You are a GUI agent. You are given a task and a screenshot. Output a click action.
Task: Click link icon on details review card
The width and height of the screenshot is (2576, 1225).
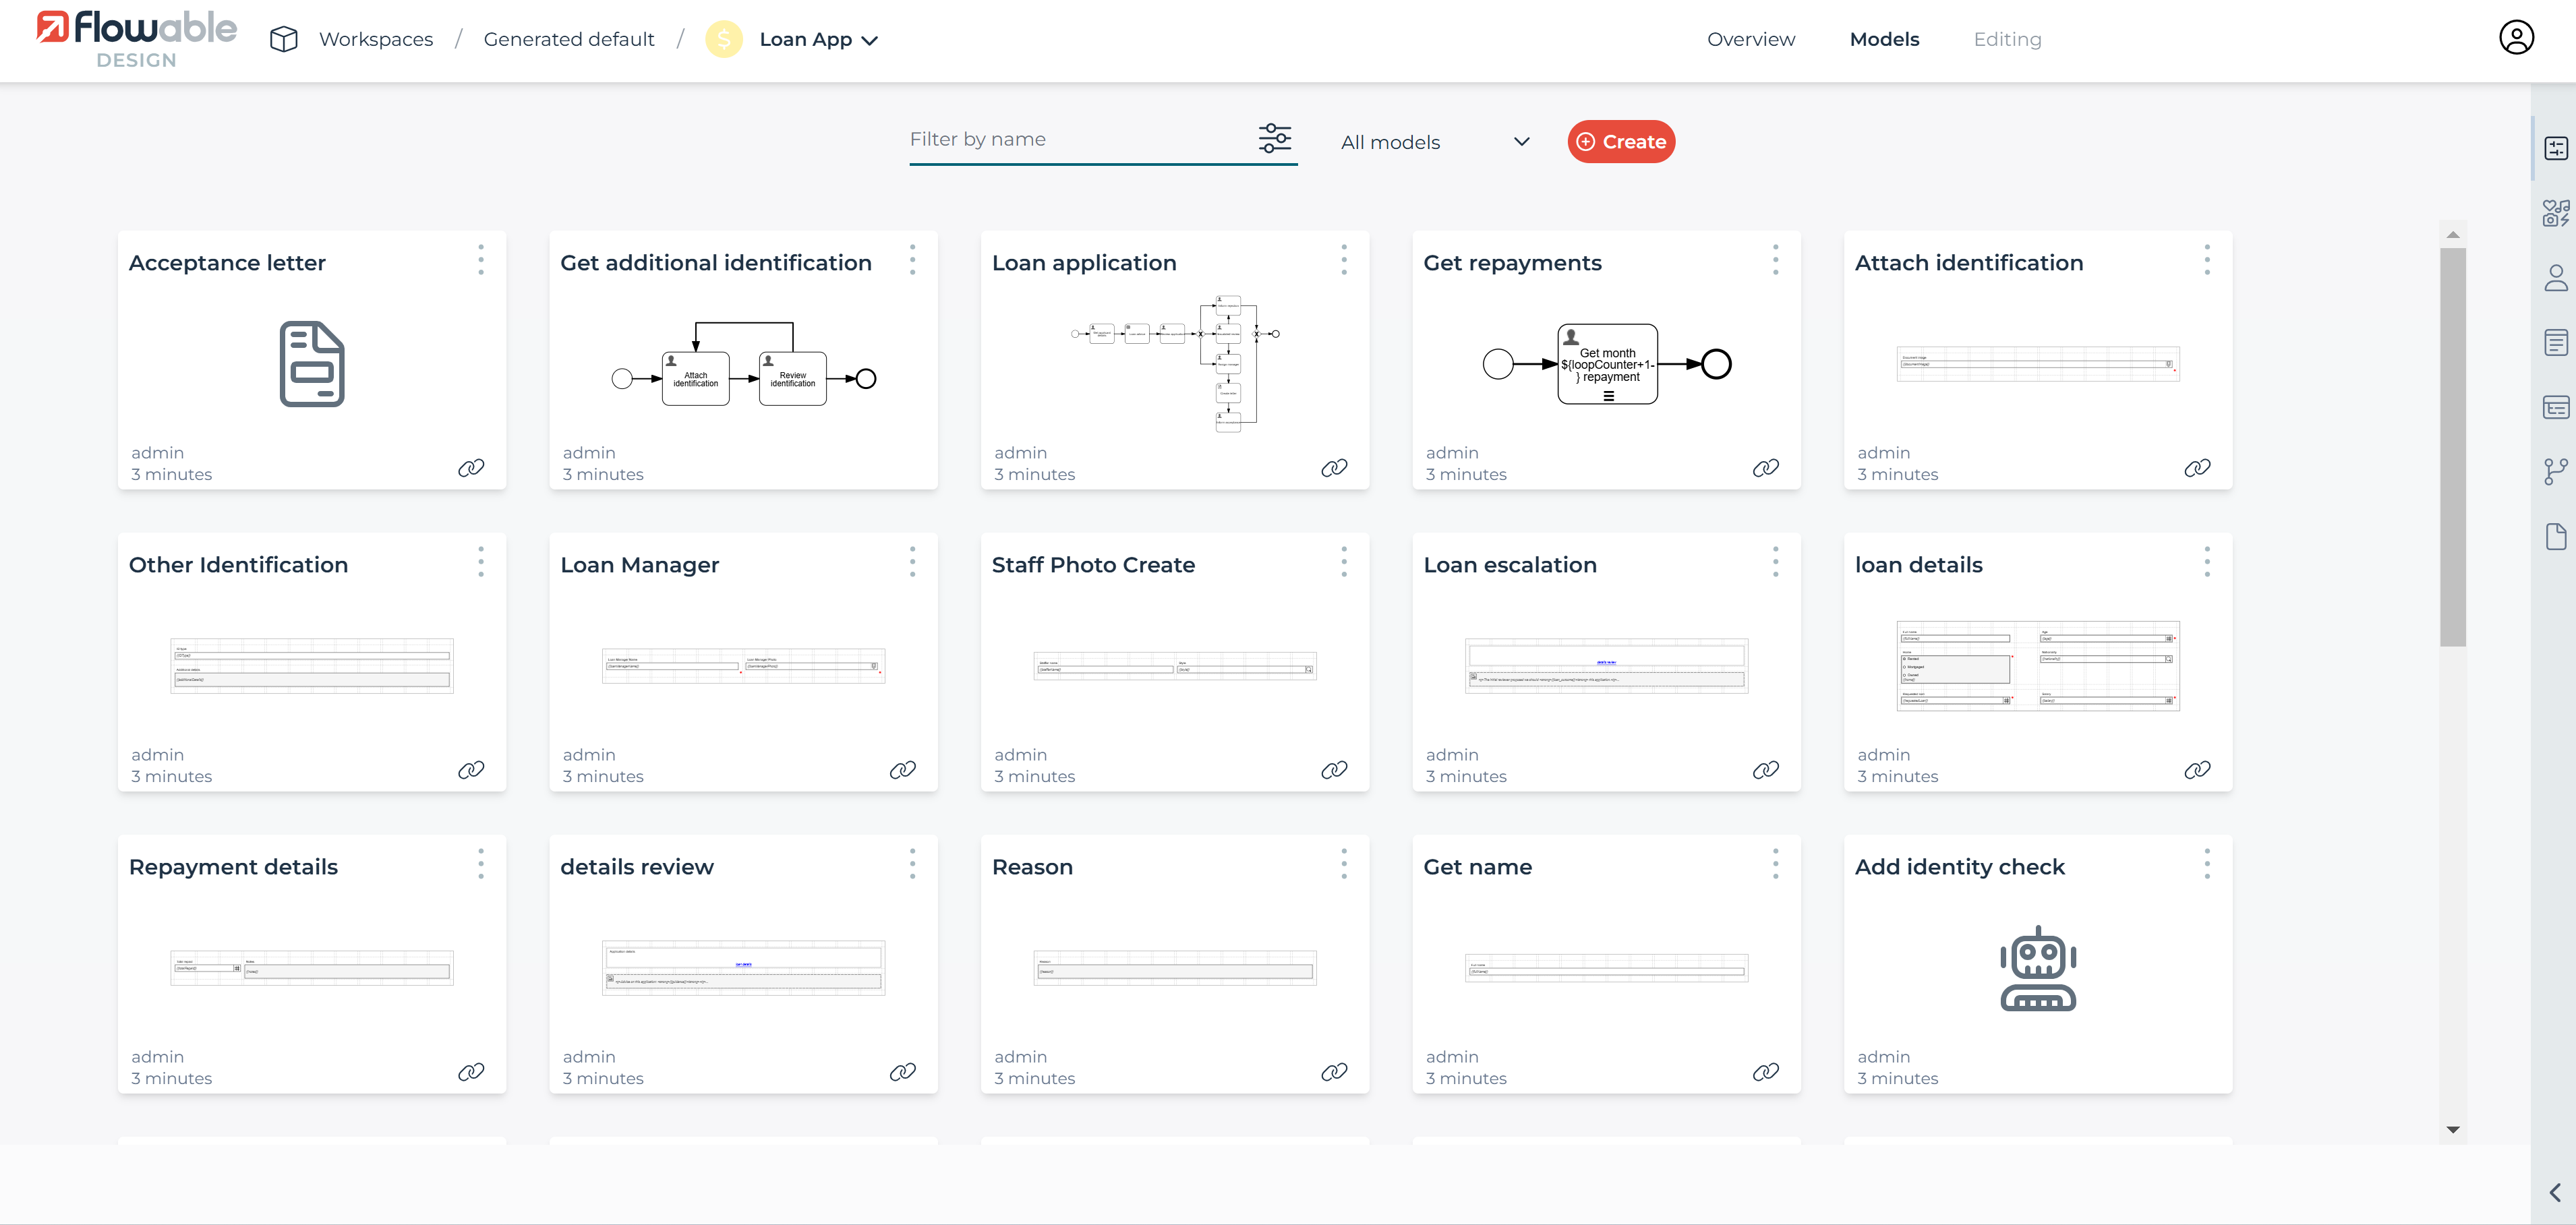pos(903,1072)
